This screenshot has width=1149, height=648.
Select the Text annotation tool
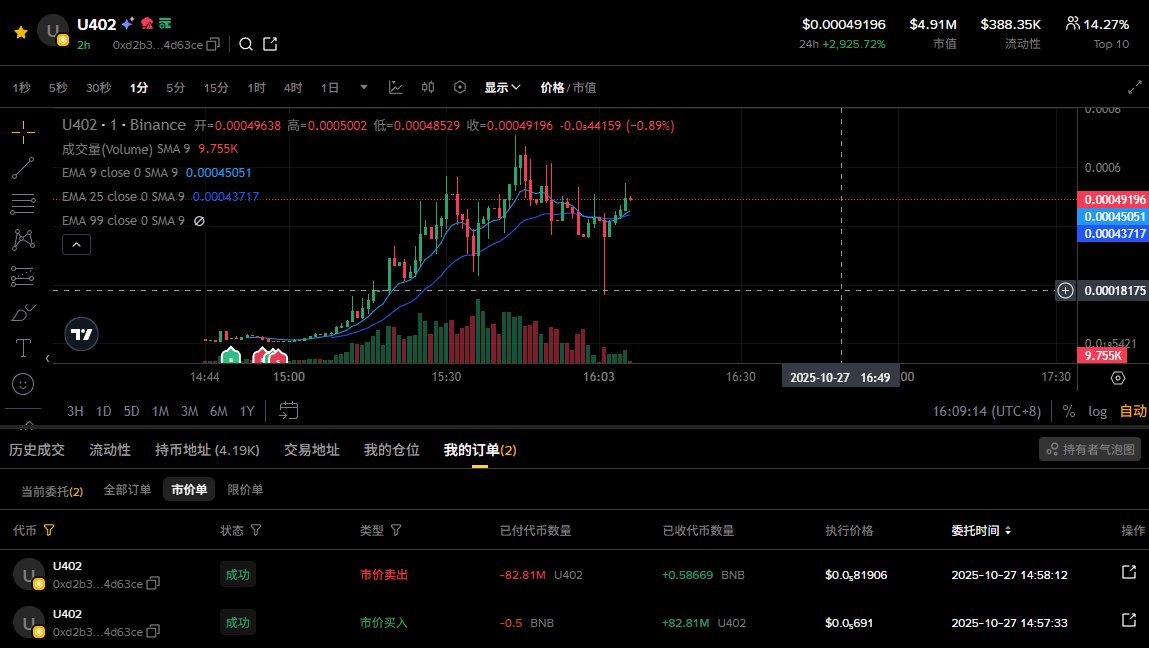pyautogui.click(x=23, y=347)
